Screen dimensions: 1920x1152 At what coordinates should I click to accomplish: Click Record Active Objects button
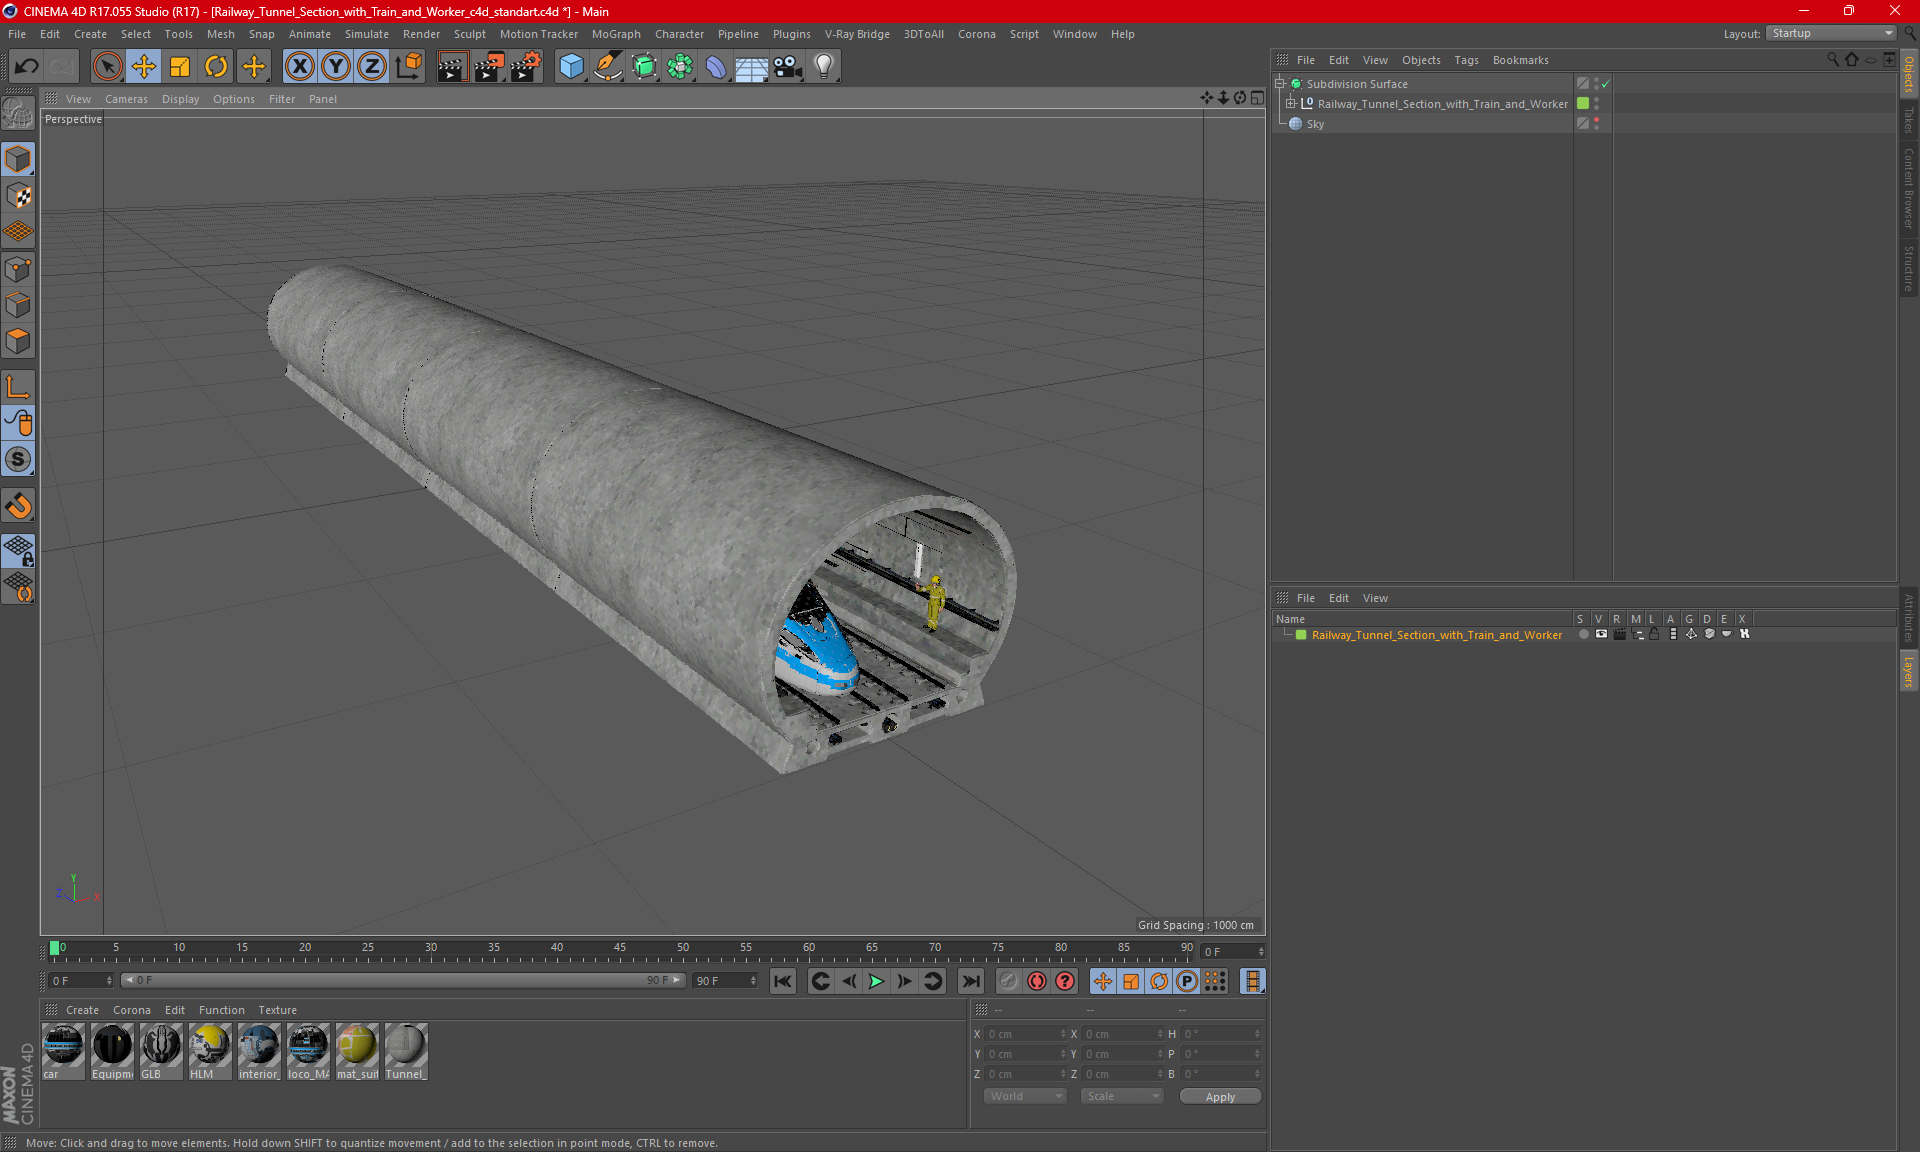click(x=1008, y=981)
